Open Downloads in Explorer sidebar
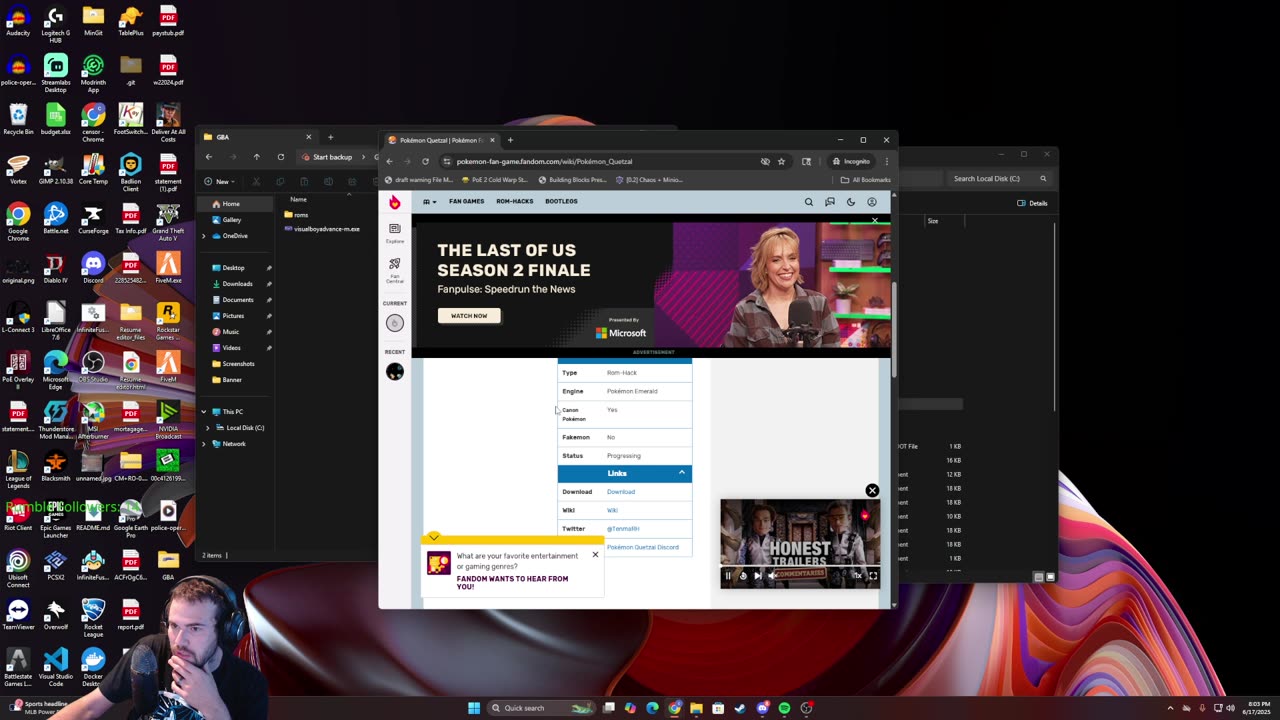This screenshot has height=720, width=1280. pos(237,284)
